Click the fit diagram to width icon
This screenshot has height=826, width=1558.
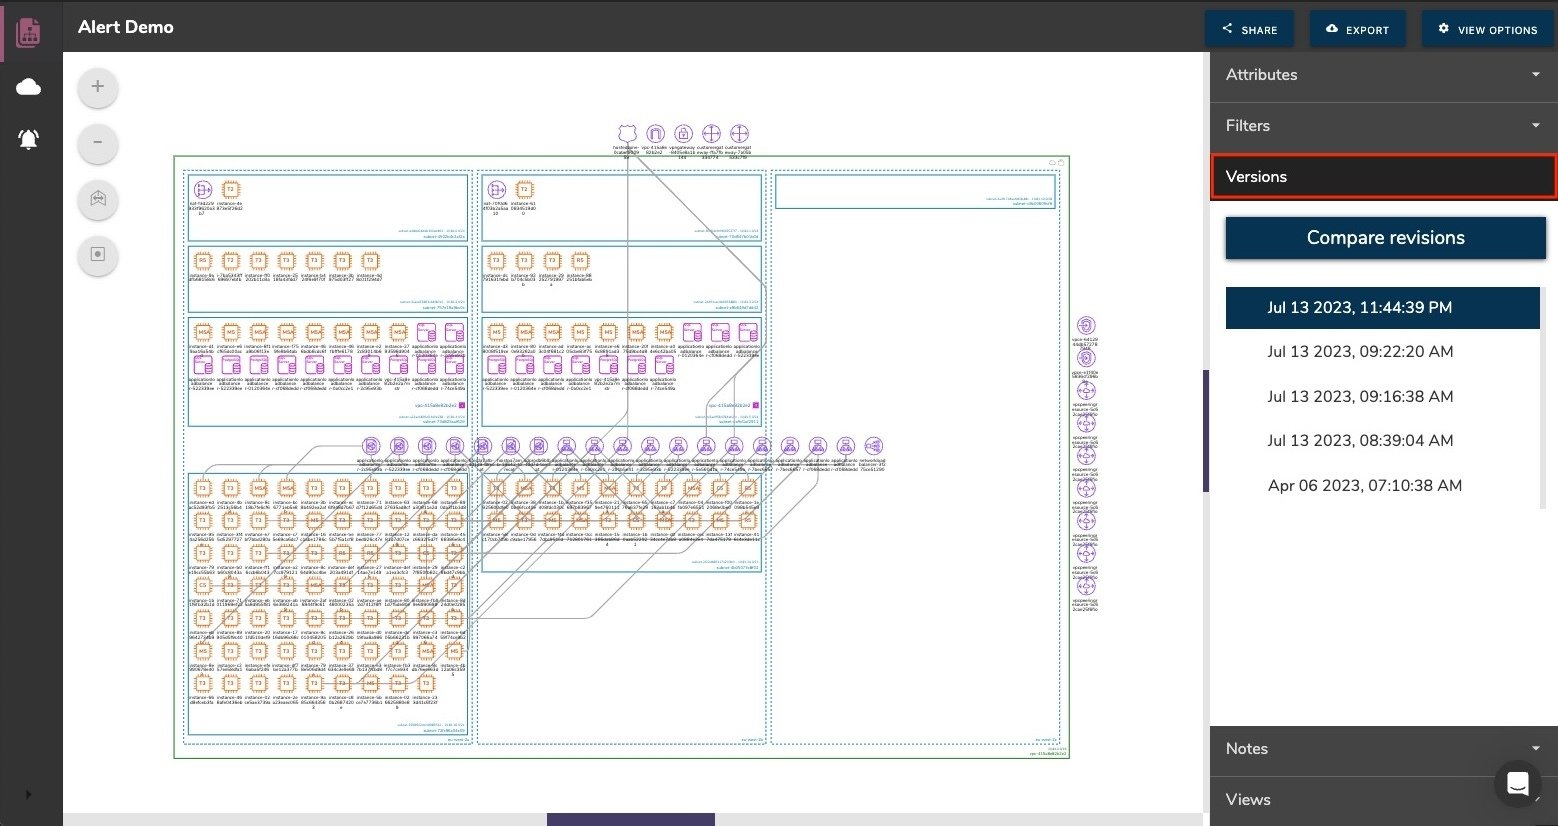pos(98,199)
